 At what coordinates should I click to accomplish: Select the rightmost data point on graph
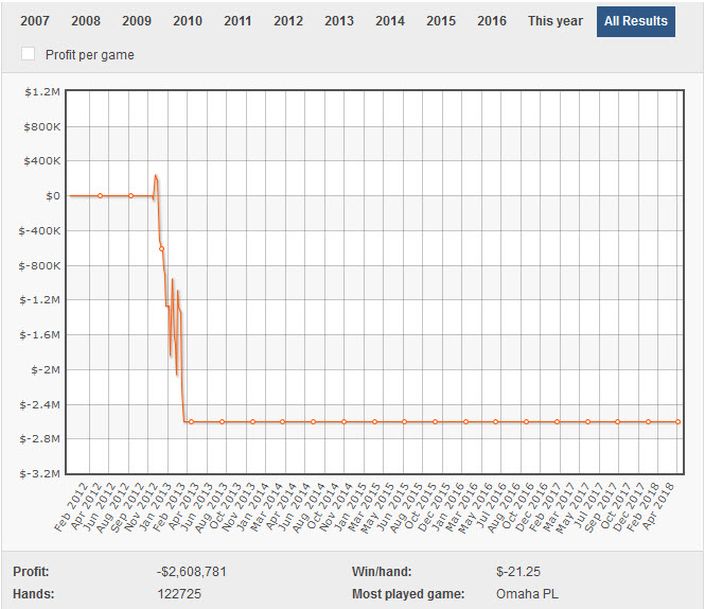tap(678, 422)
